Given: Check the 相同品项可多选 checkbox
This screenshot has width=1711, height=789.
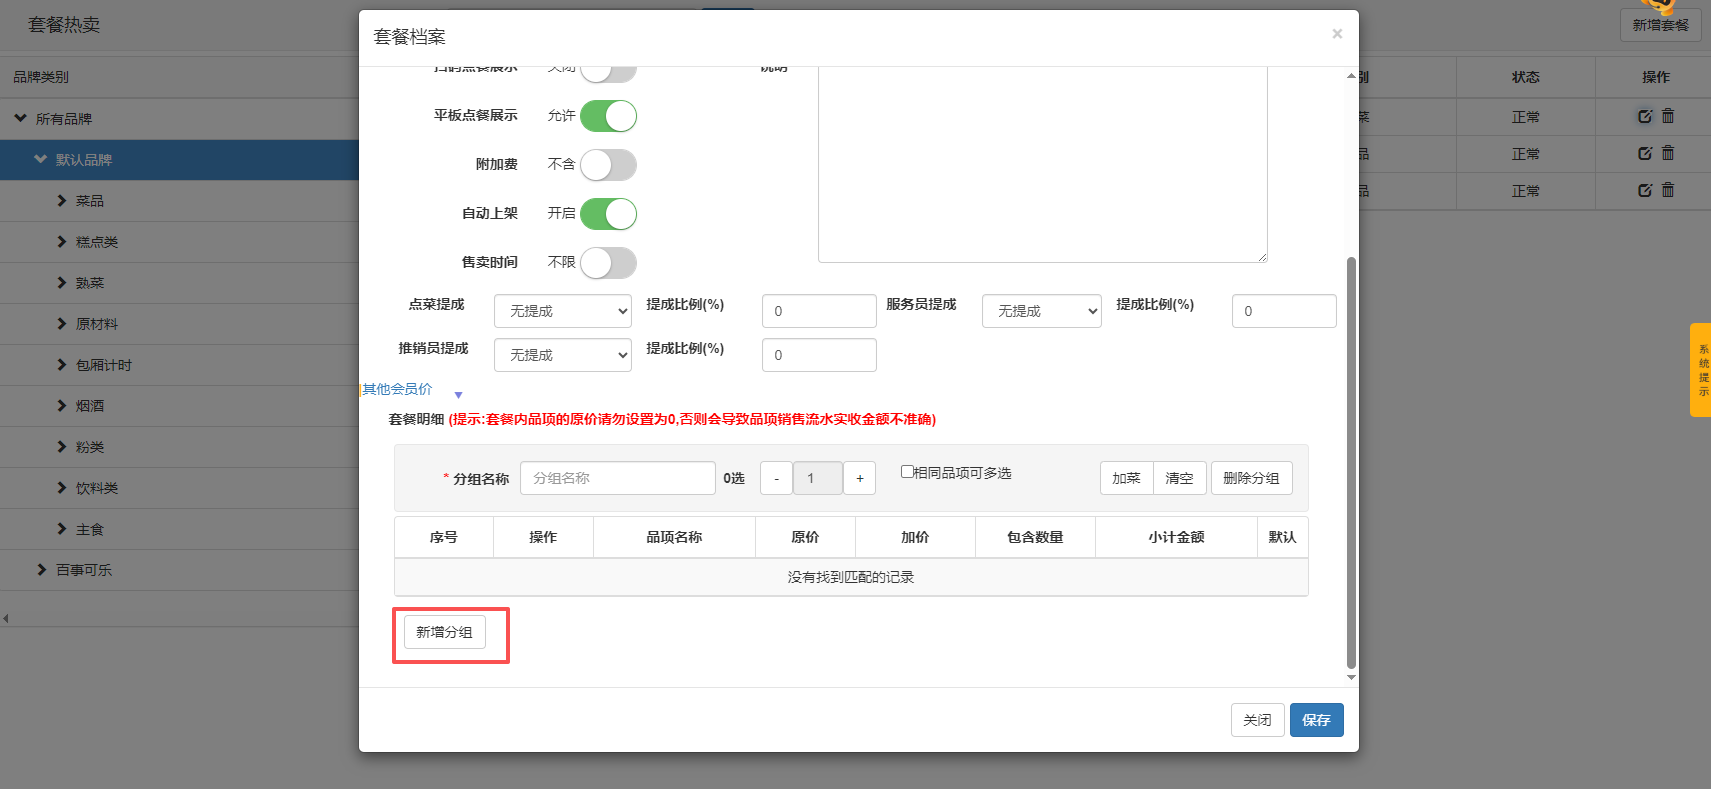Looking at the screenshot, I should click(x=907, y=472).
